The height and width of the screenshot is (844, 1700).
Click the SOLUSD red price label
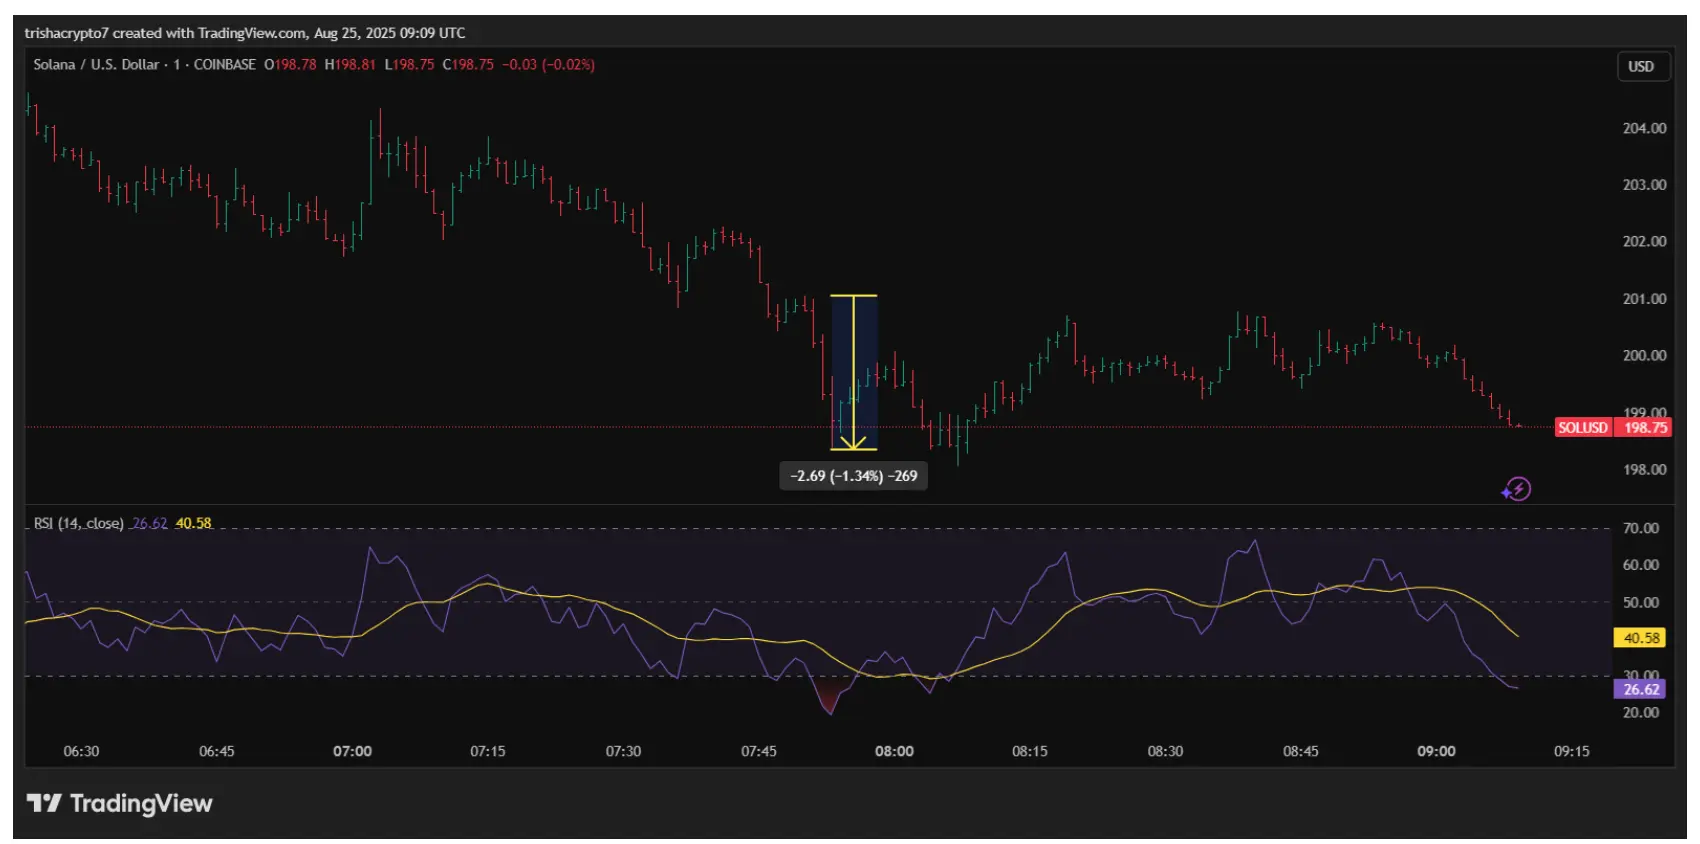1582,427
